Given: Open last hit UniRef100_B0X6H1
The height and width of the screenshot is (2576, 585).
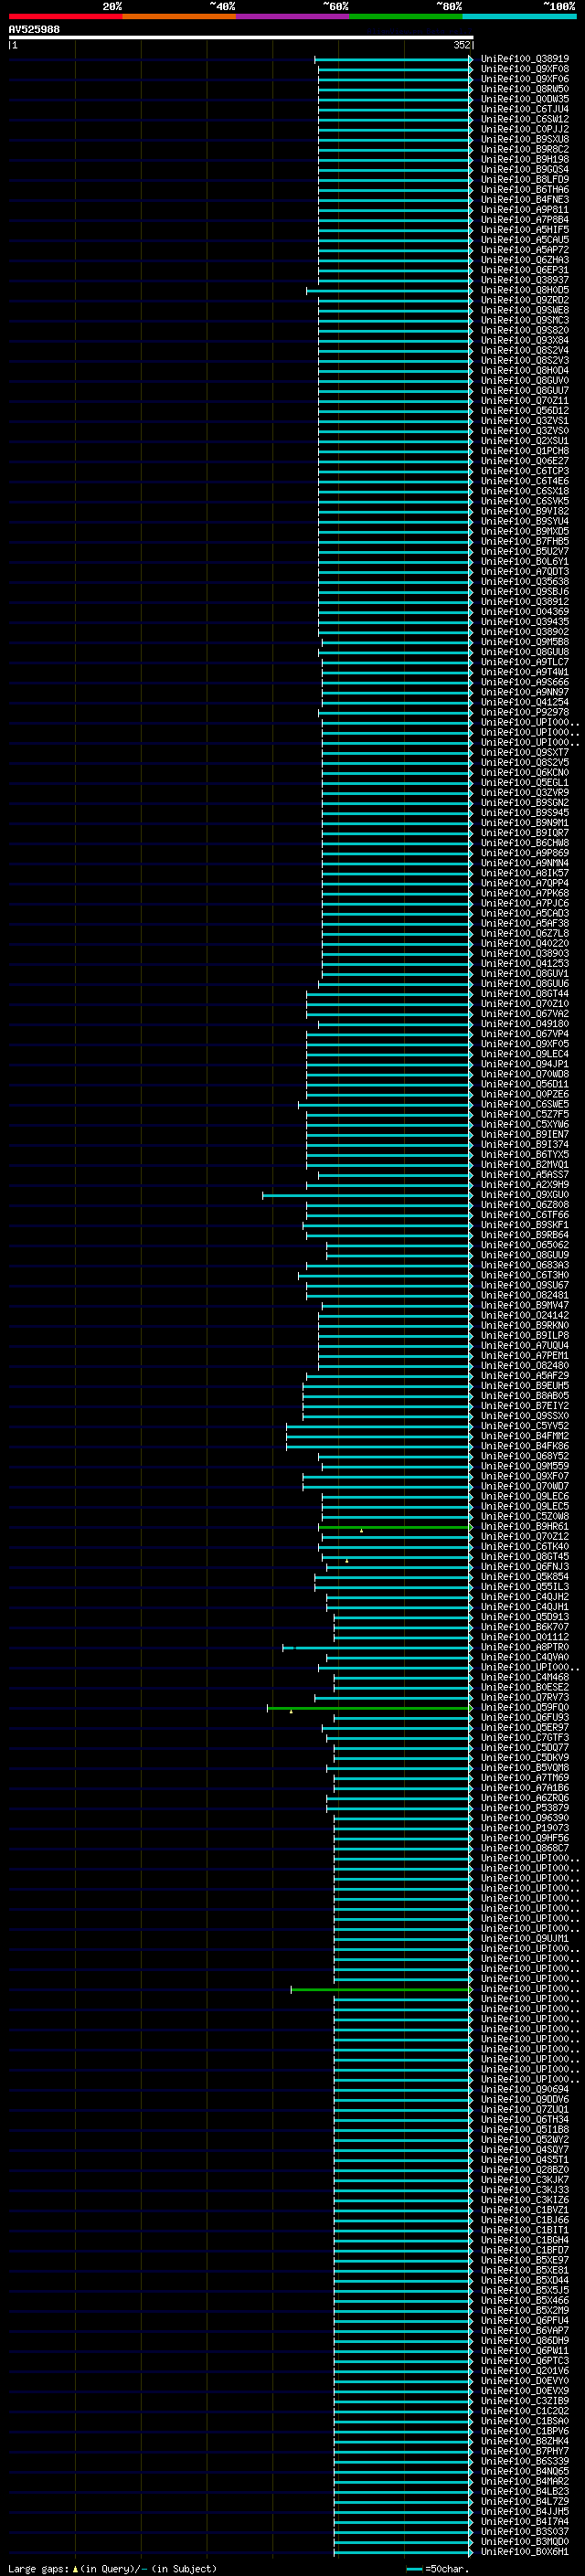Looking at the screenshot, I should pos(525,2551).
